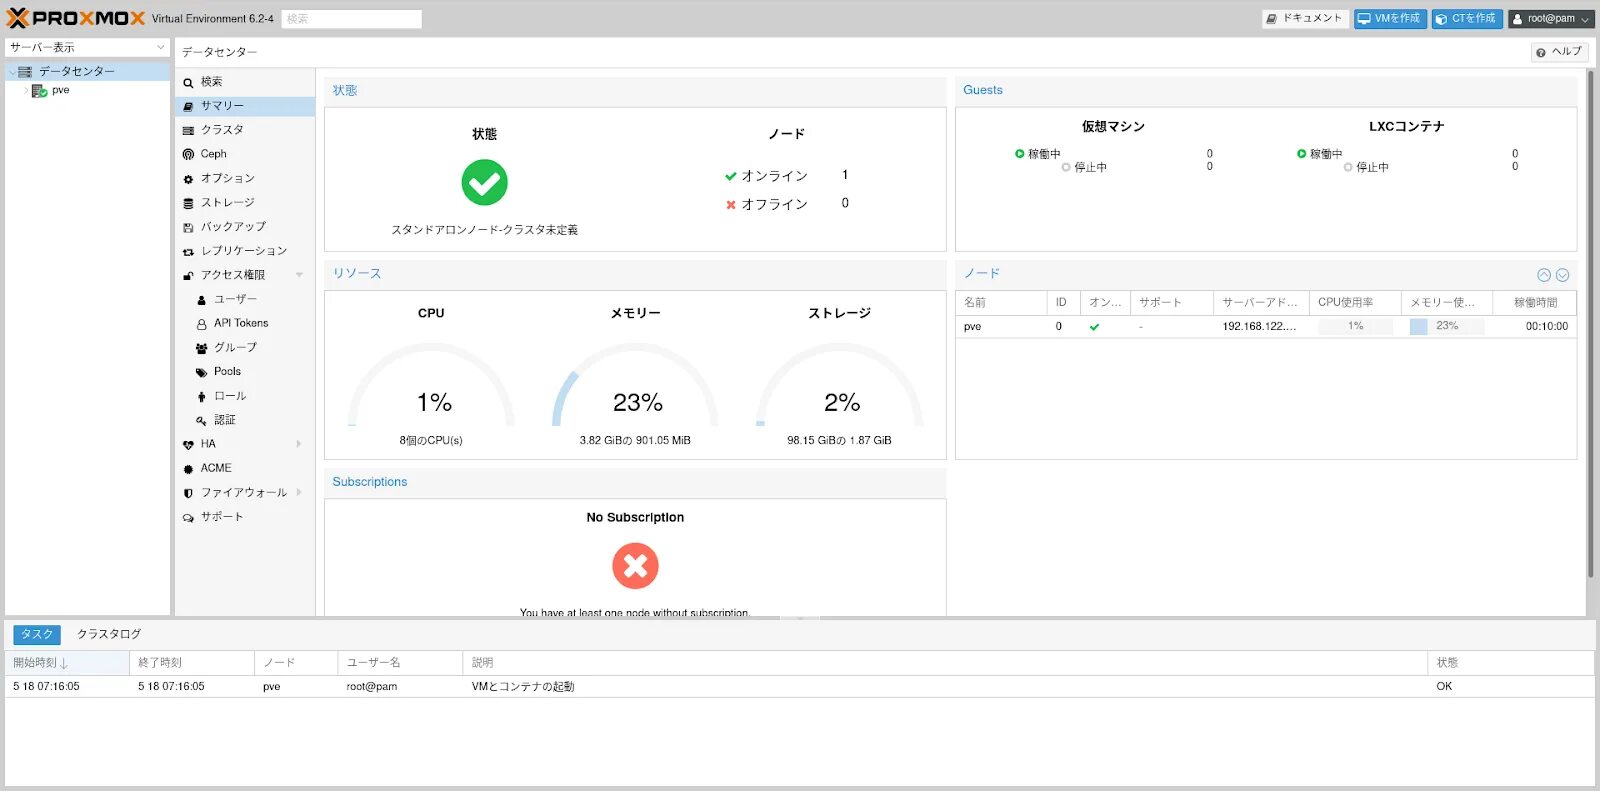Open the ロール menu entry
The height and width of the screenshot is (791, 1600).
[x=245, y=396]
